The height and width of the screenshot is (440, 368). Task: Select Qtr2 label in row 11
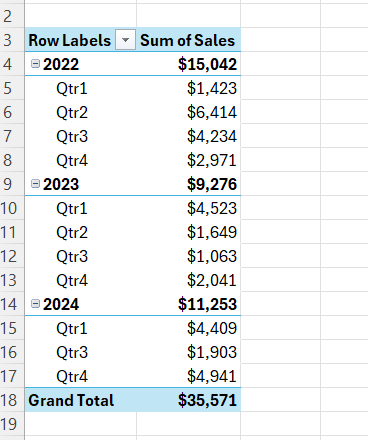pyautogui.click(x=72, y=233)
